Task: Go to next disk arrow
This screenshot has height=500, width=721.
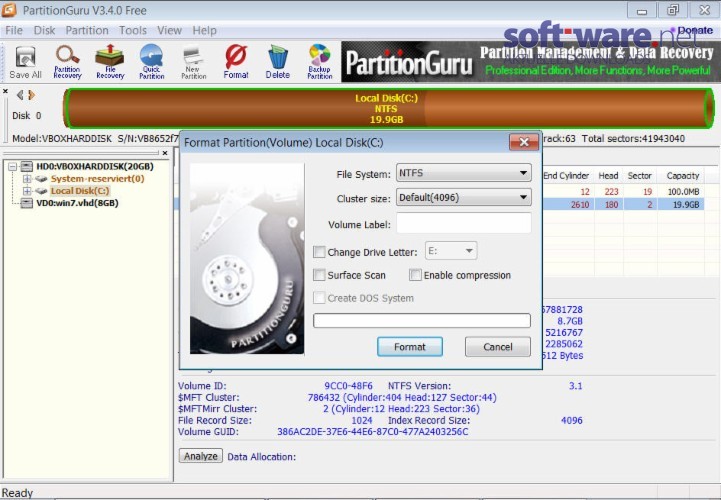Action: point(31,95)
